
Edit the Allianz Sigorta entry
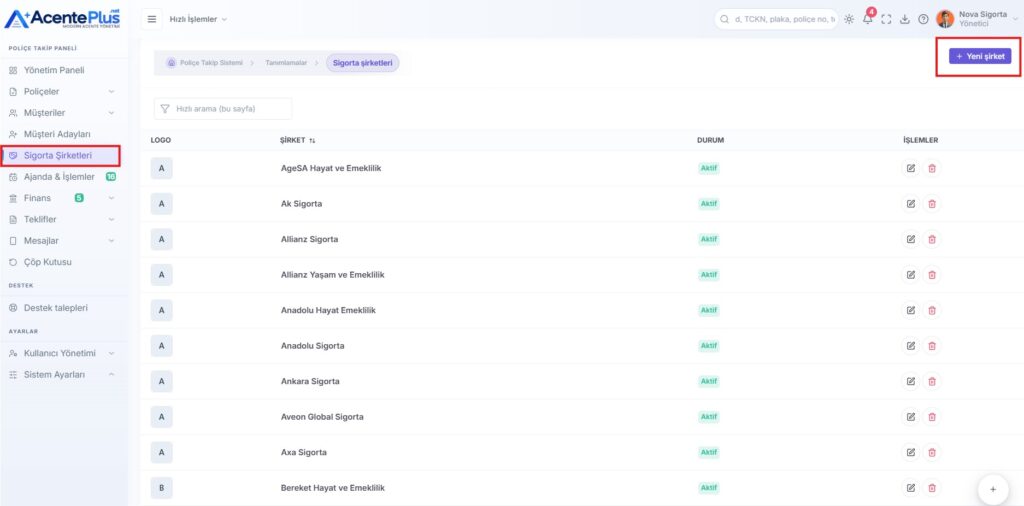[x=910, y=239]
